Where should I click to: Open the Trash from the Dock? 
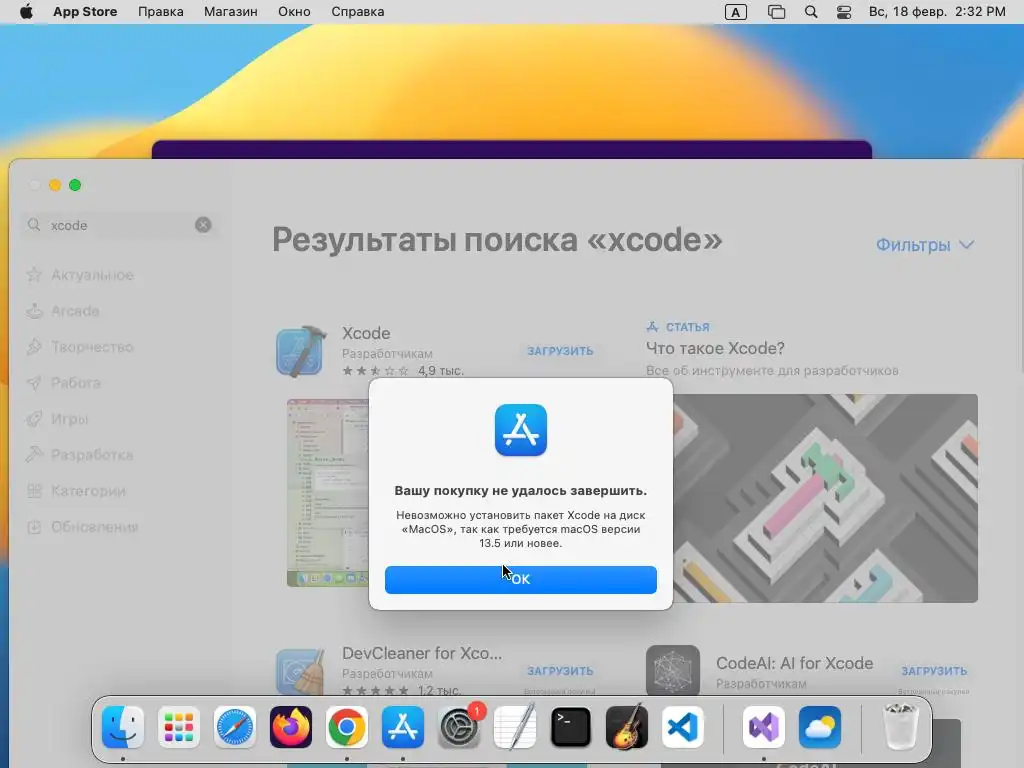tap(900, 727)
